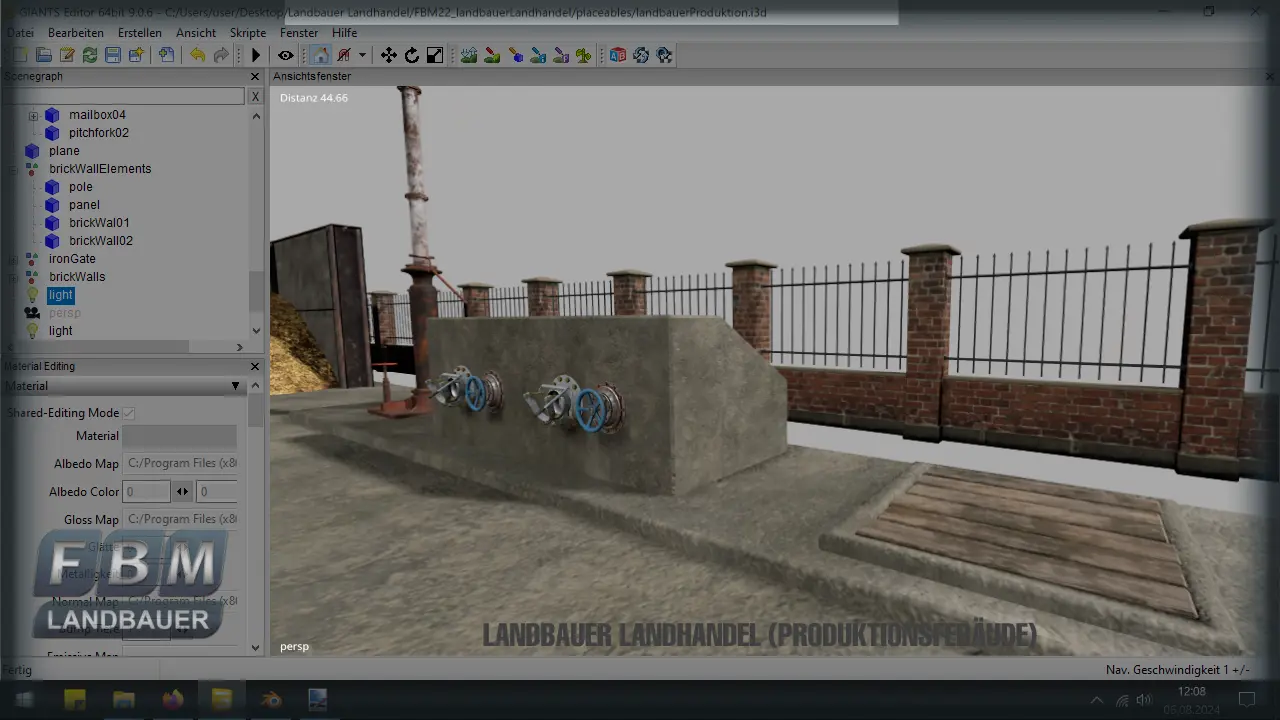Click the first gear refresh icon
1280x720 pixels.
(x=641, y=55)
